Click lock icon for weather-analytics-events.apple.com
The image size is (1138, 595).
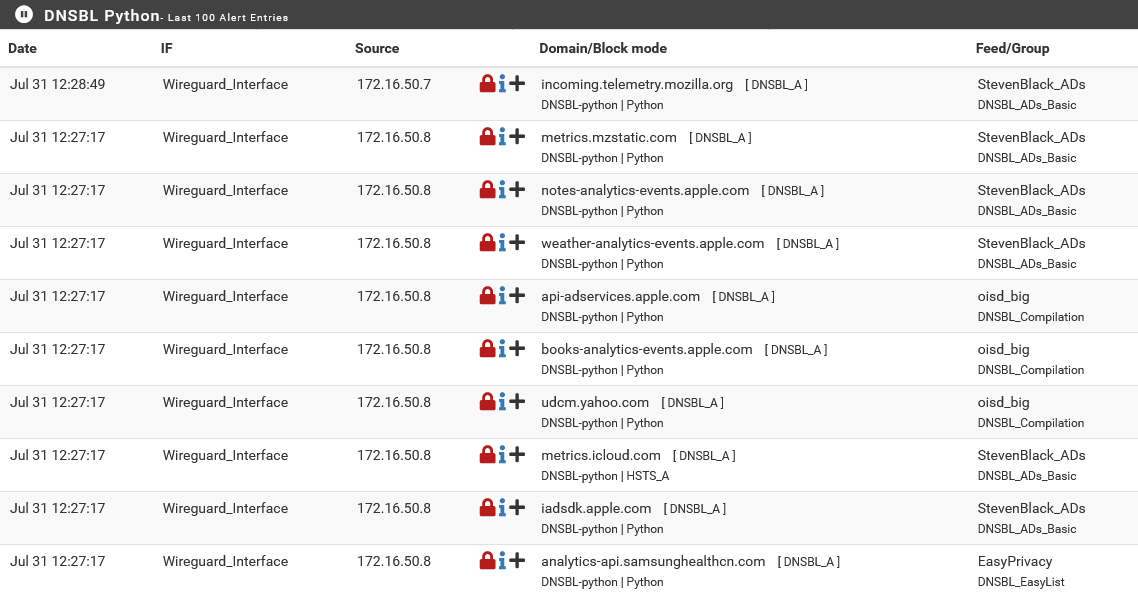coord(487,242)
